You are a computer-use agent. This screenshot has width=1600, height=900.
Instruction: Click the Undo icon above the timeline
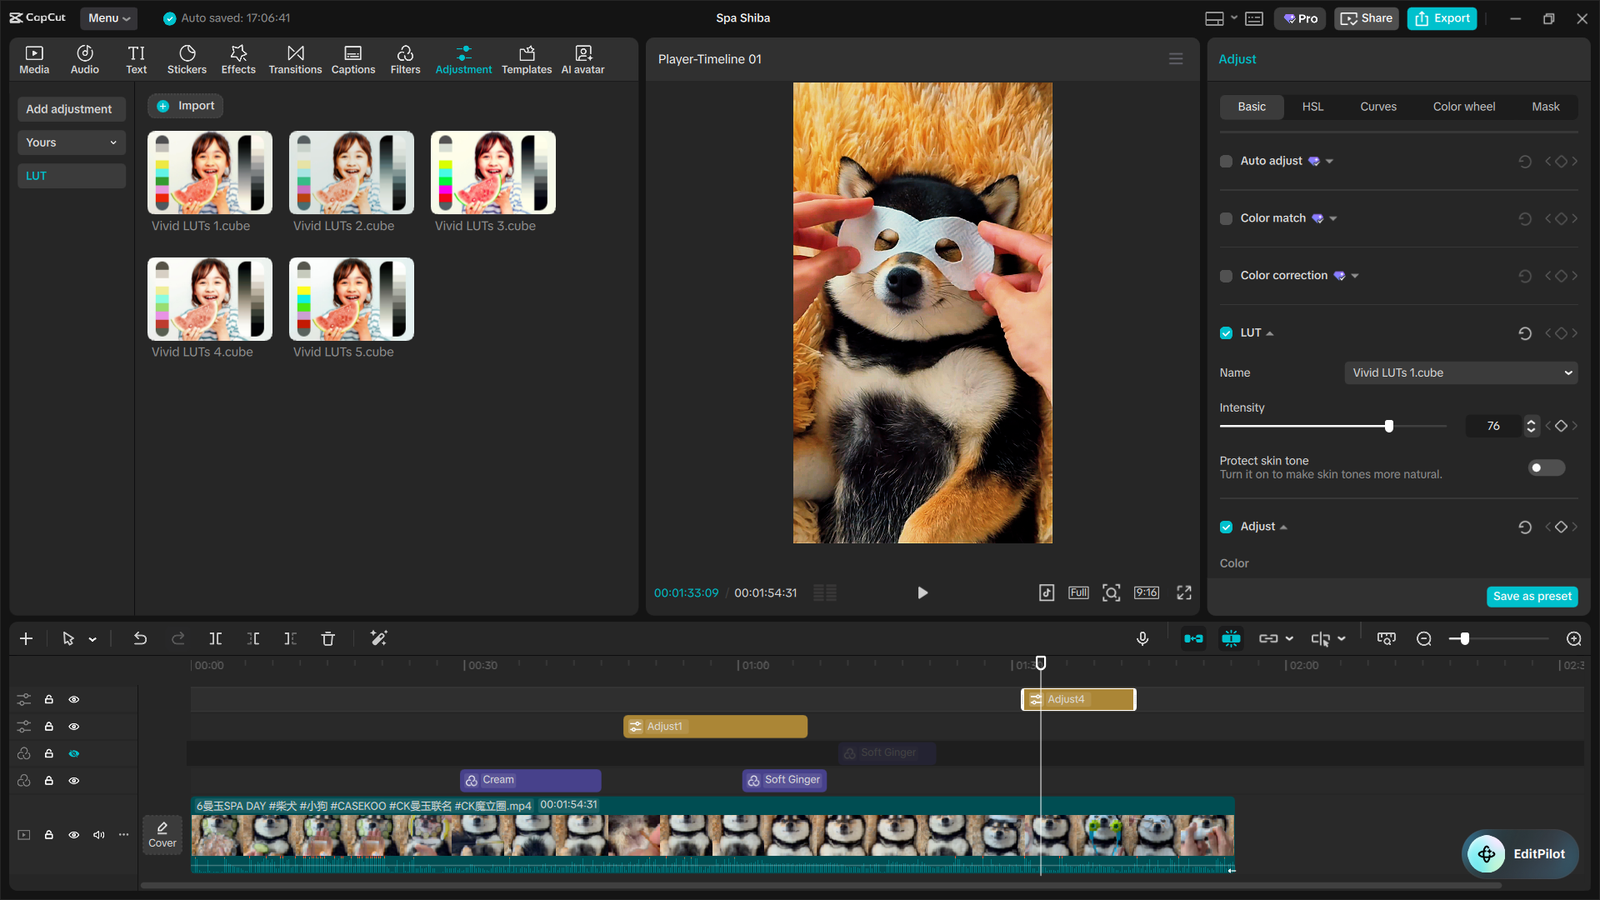click(x=140, y=638)
